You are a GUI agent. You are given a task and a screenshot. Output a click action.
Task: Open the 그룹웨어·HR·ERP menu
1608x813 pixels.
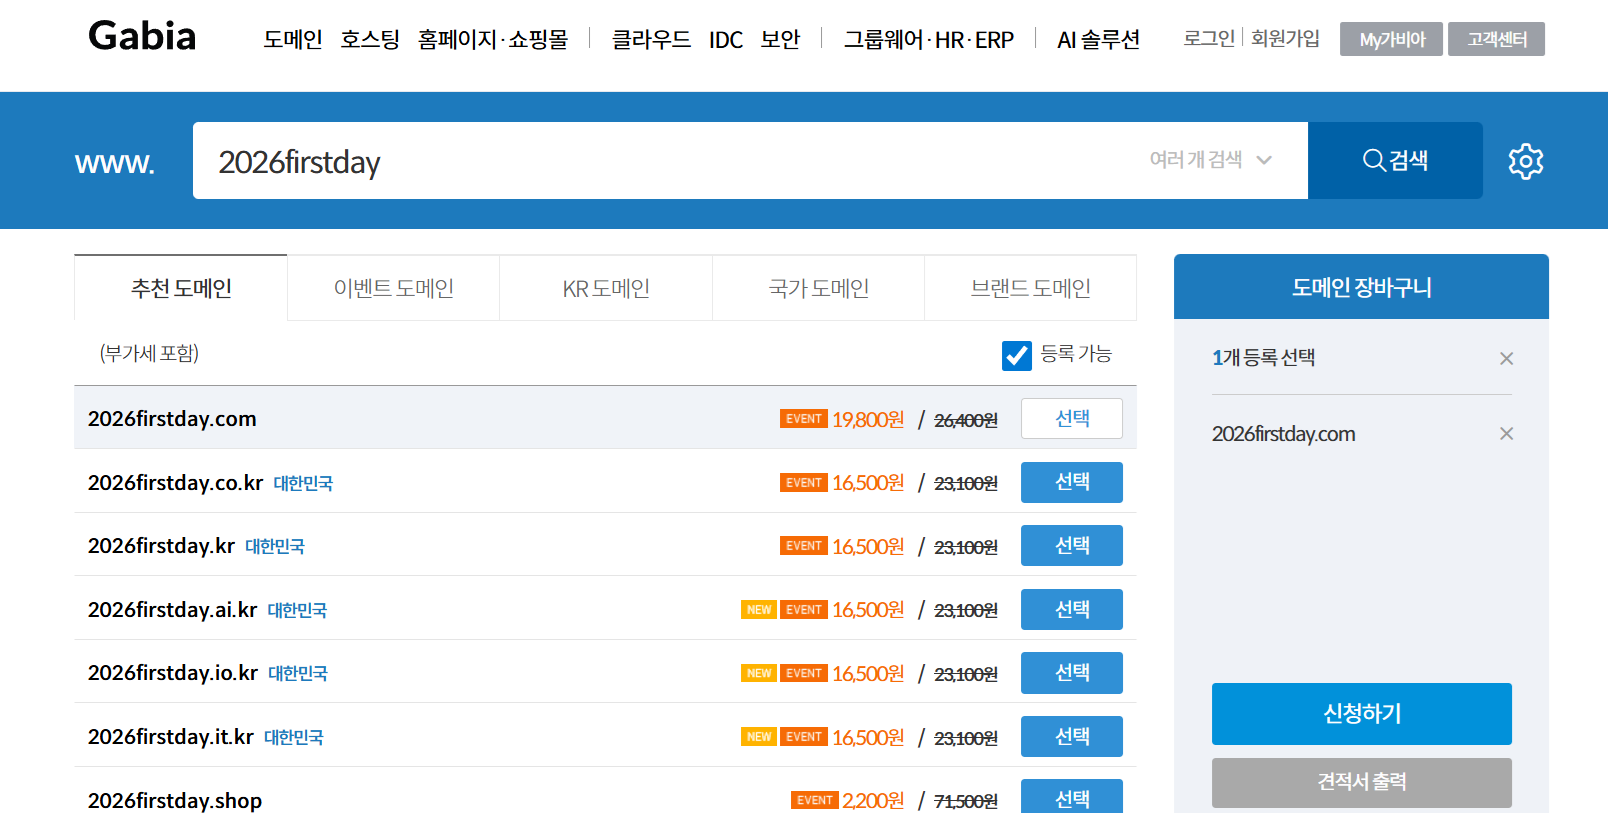tap(929, 39)
